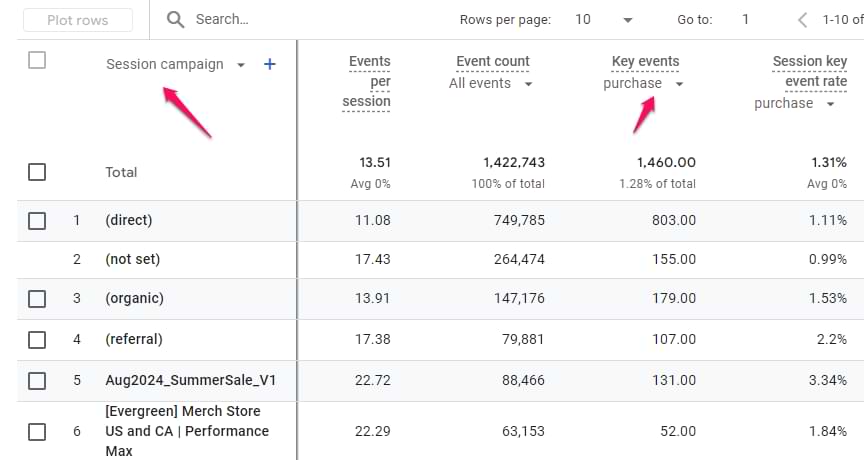The image size is (864, 460).
Task: Check the Total row checkbox
Action: (37, 172)
